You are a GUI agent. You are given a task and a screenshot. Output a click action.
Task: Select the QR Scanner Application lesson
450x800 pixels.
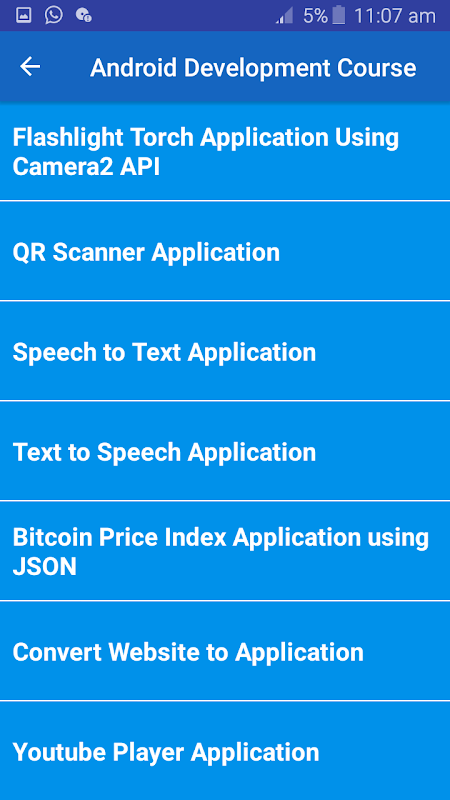click(x=225, y=251)
